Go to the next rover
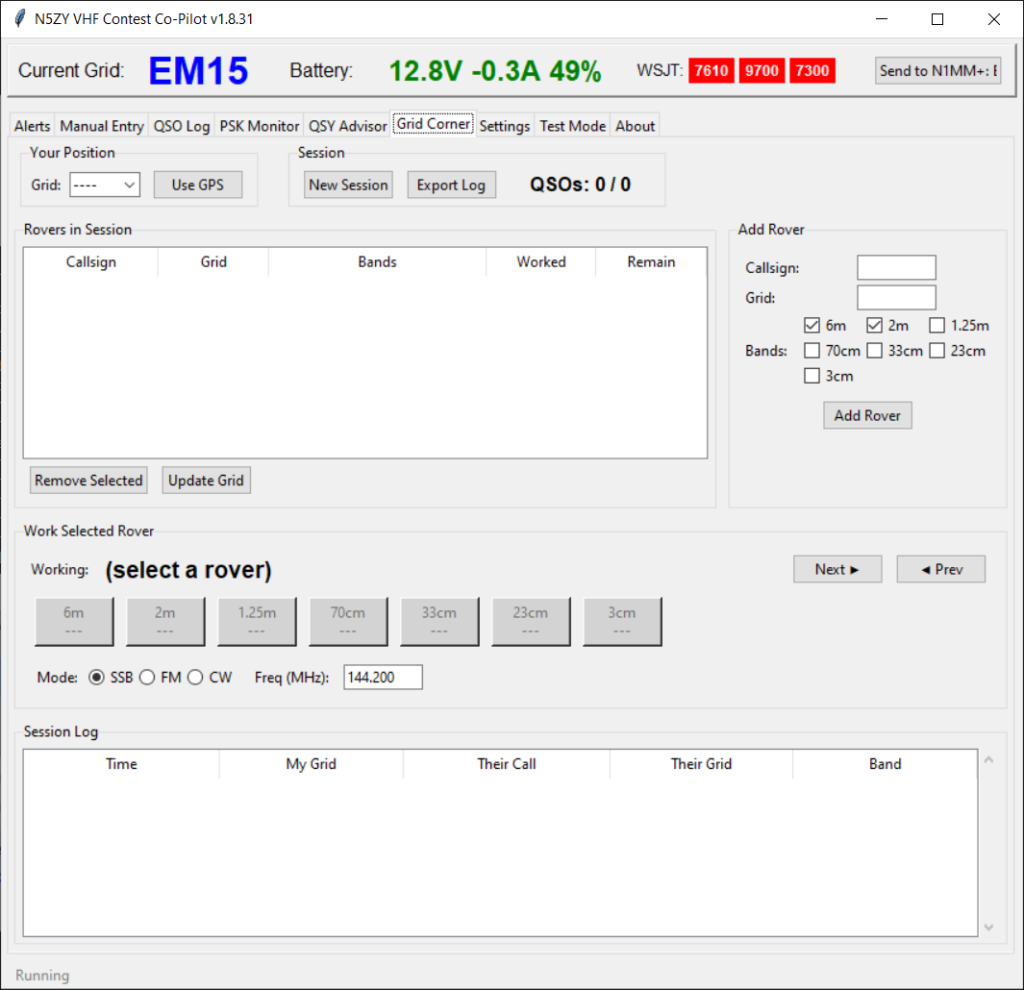Image resolution: width=1024 pixels, height=990 pixels. 837,569
